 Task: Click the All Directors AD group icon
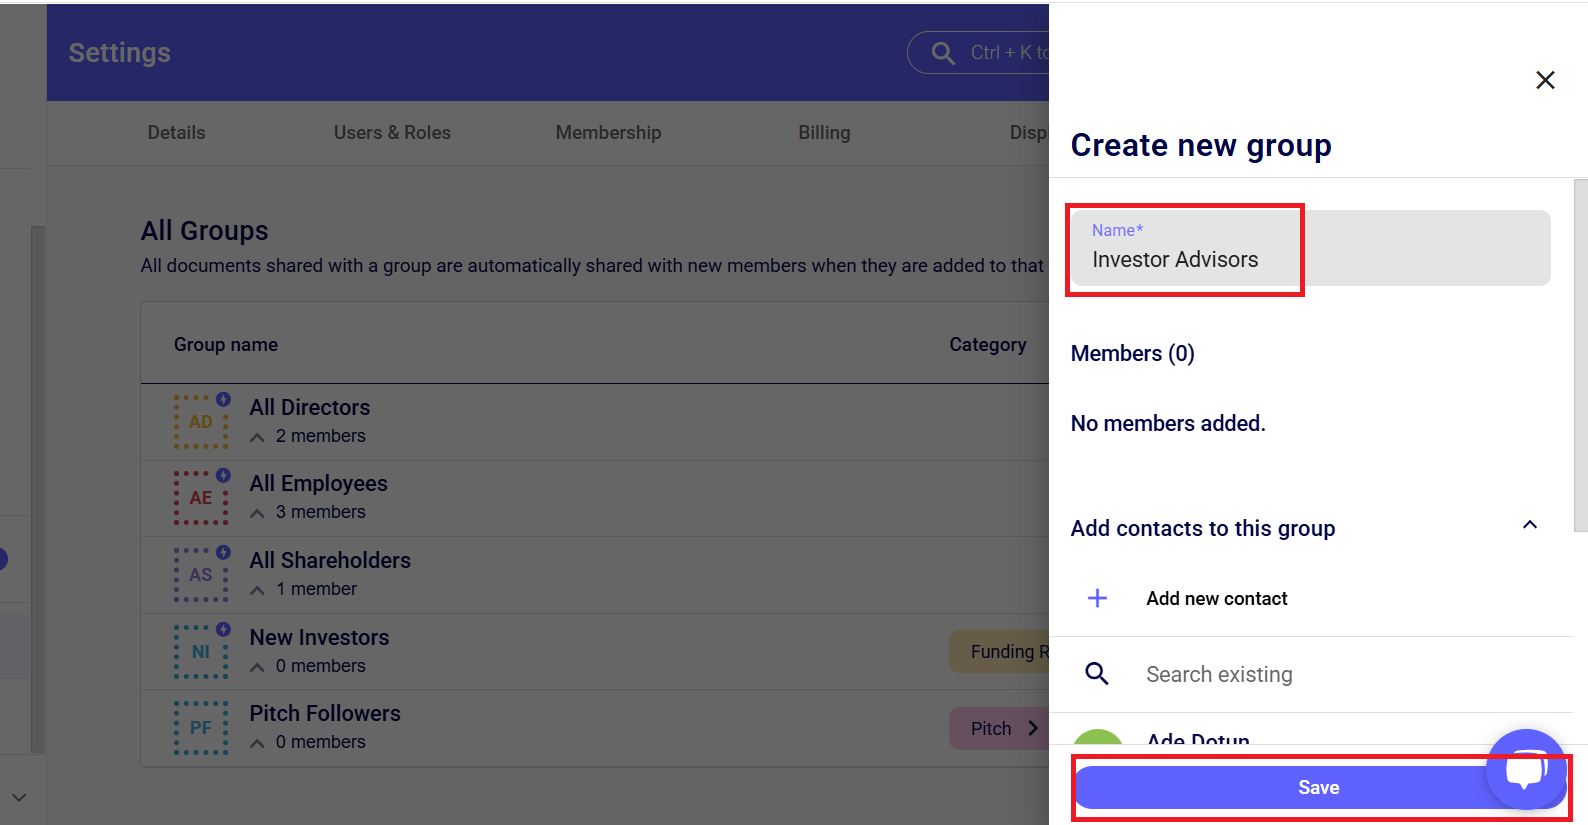(x=201, y=422)
